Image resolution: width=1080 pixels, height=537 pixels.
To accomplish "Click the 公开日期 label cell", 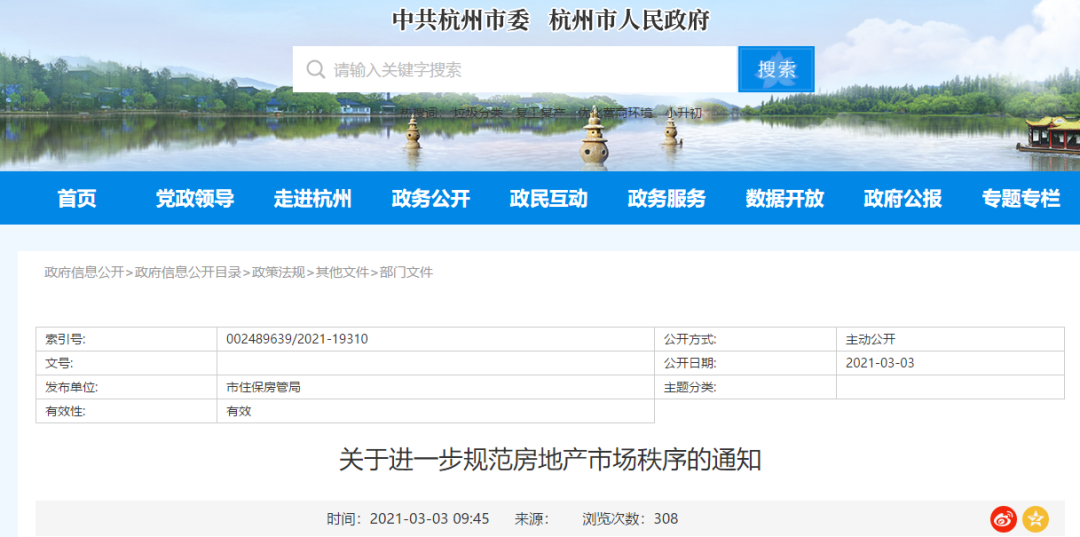I will point(745,364).
